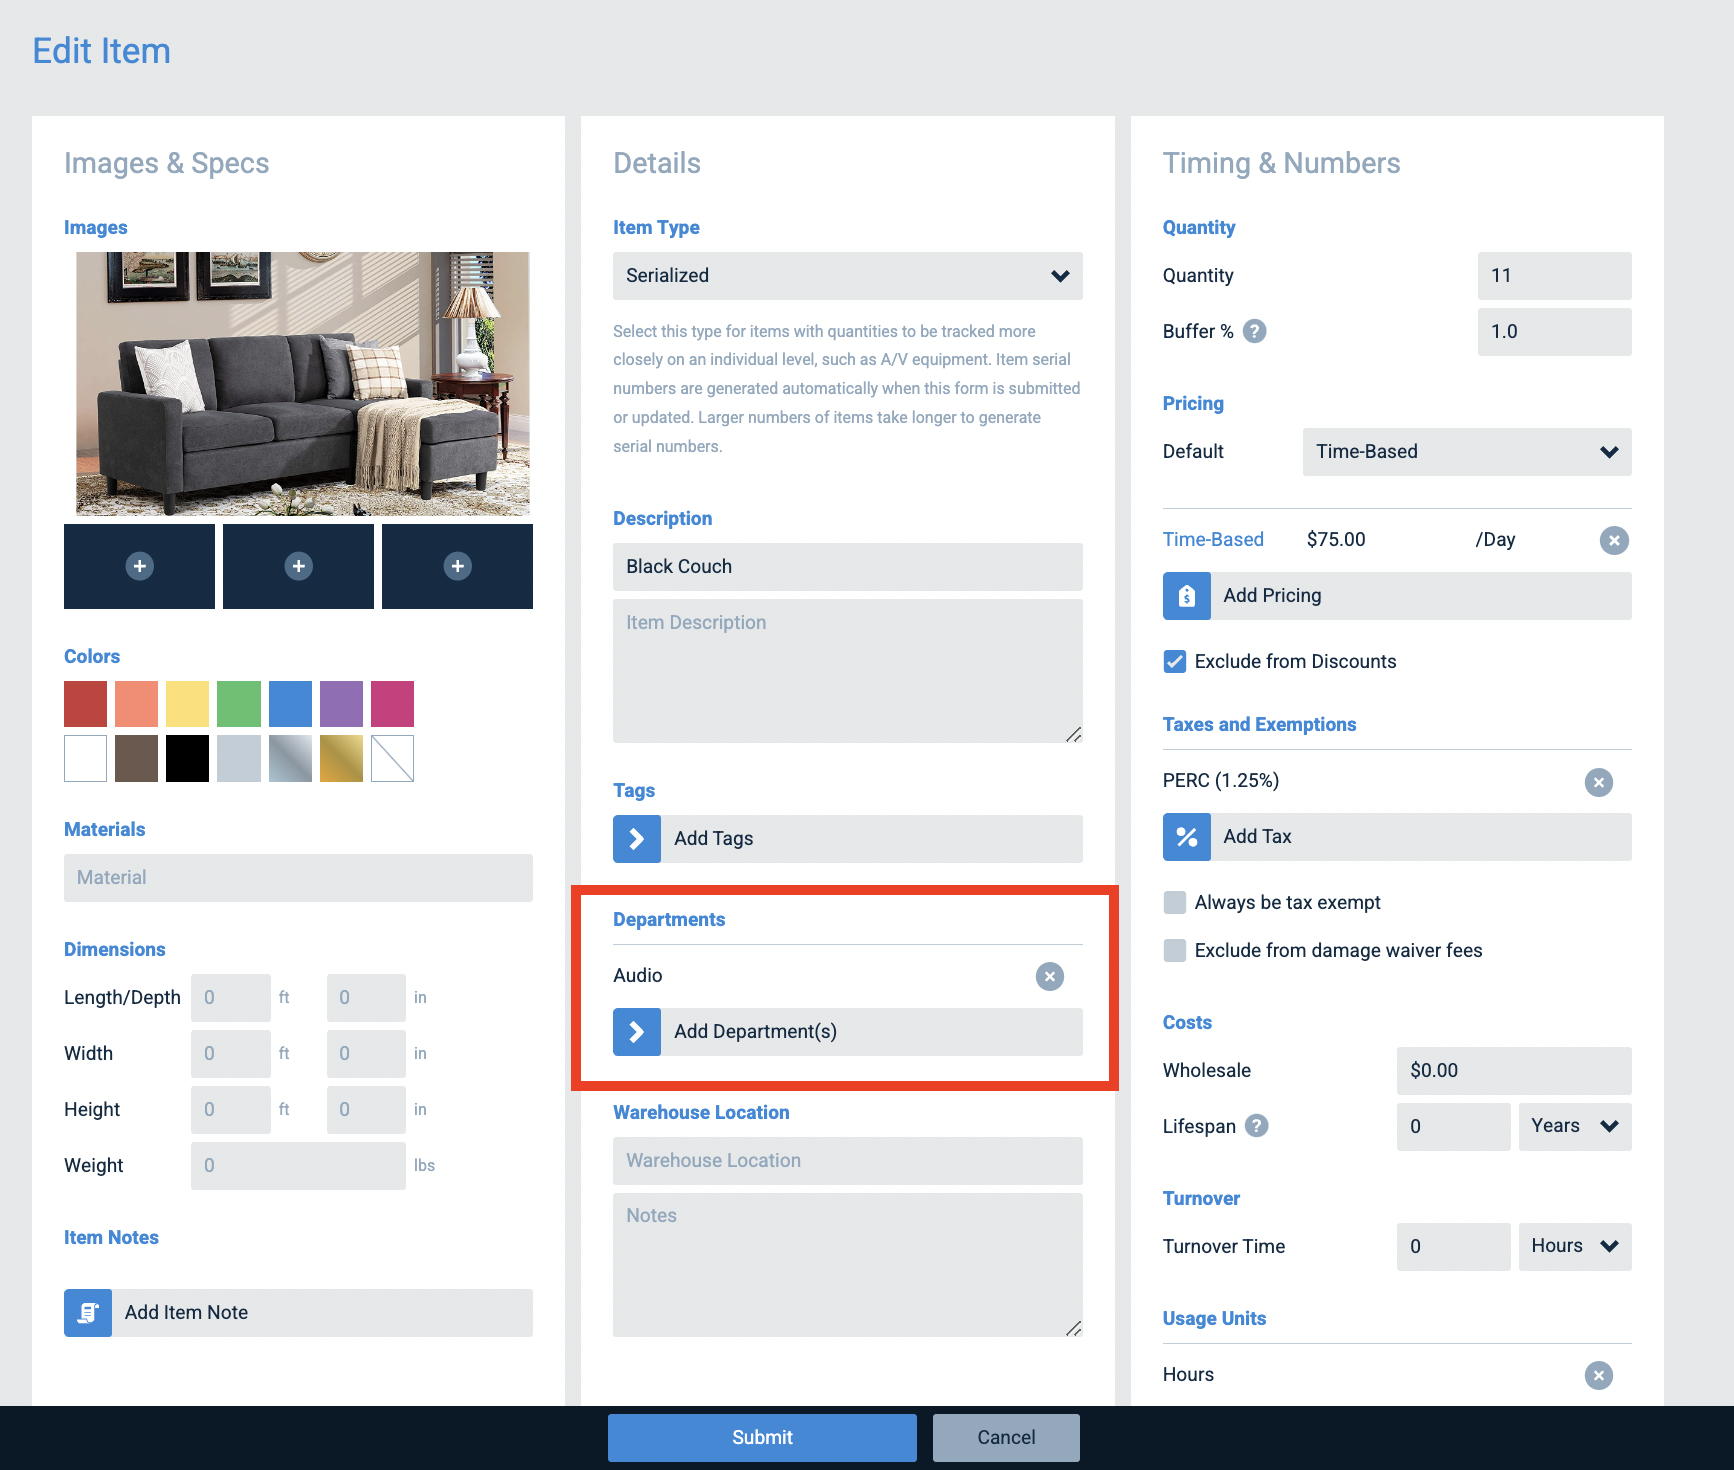Screen dimensions: 1734x1470
Task: Select the purple color swatch
Action: [x=340, y=703]
